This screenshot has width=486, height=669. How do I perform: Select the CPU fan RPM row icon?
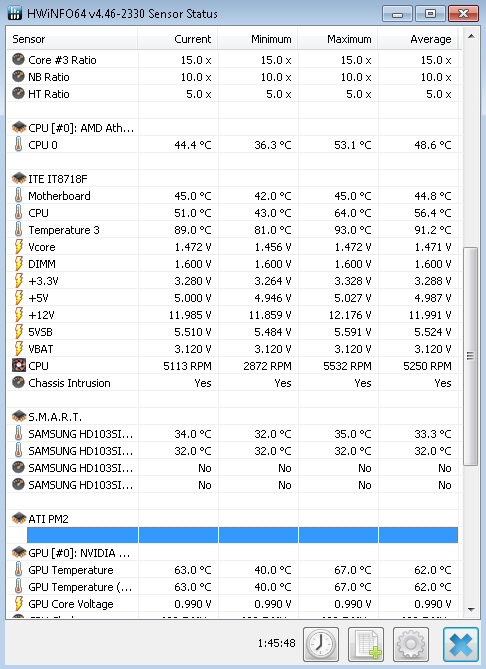coord(18,366)
